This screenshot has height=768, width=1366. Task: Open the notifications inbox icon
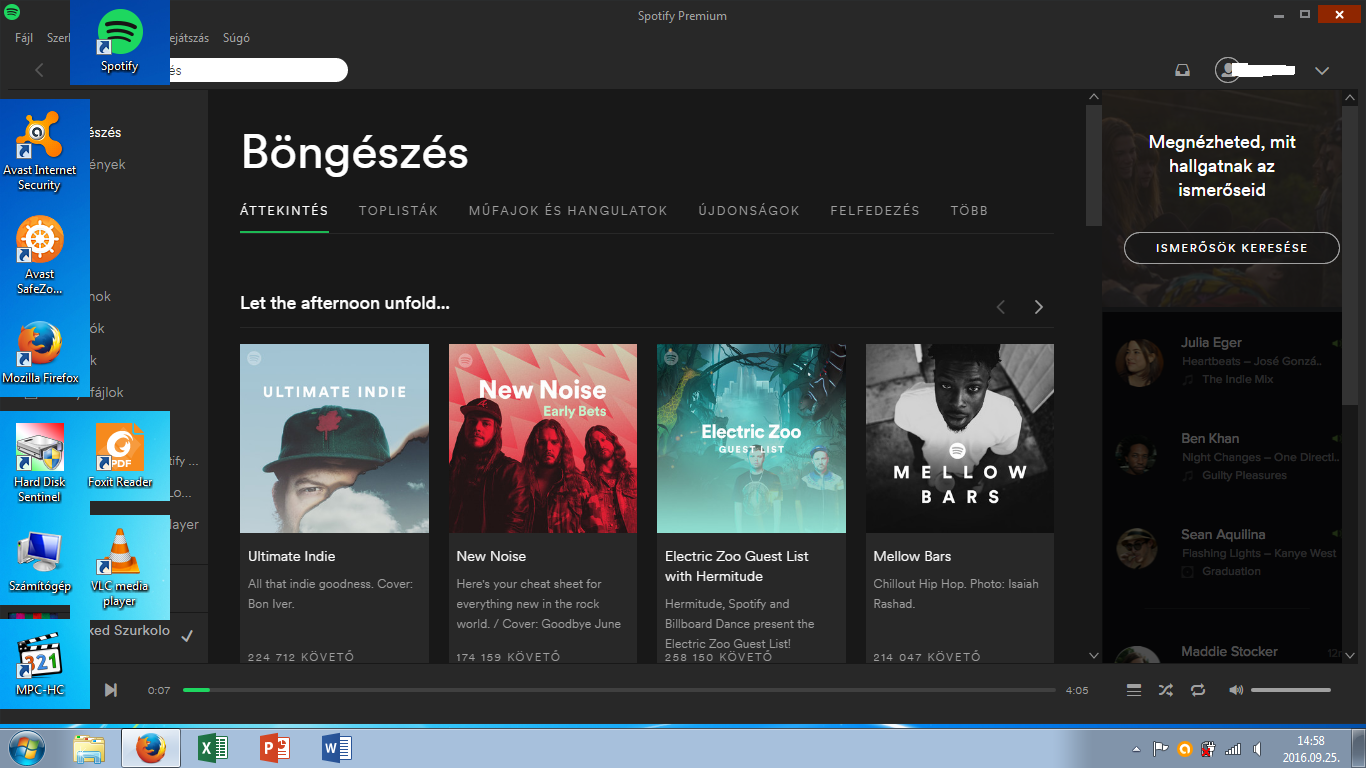pyautogui.click(x=1182, y=70)
